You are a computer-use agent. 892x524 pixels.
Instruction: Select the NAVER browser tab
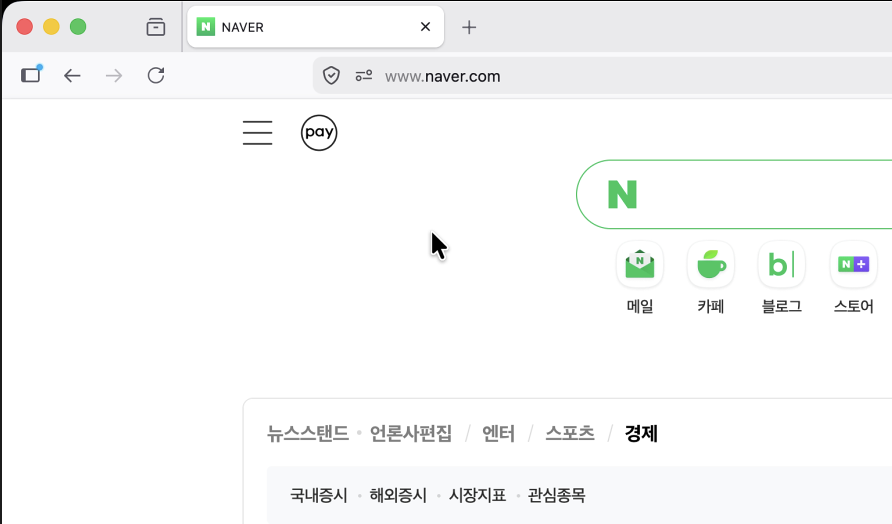click(x=315, y=27)
